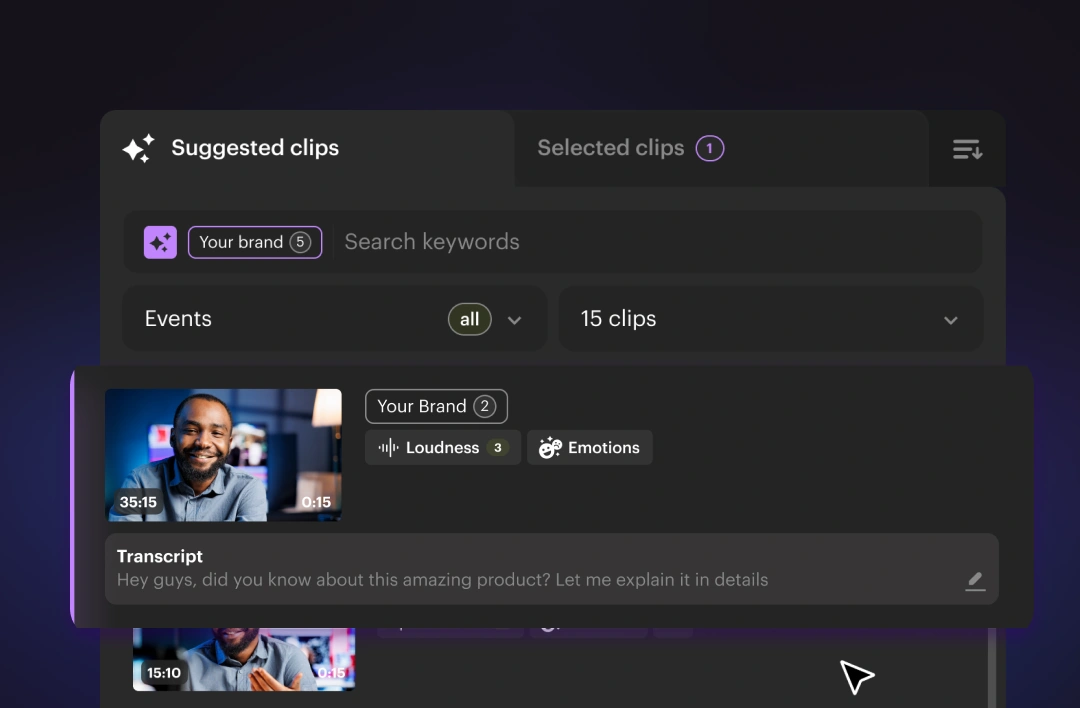The height and width of the screenshot is (708, 1080).
Task: Toggle the Loudness tag on the clip
Action: pos(442,448)
